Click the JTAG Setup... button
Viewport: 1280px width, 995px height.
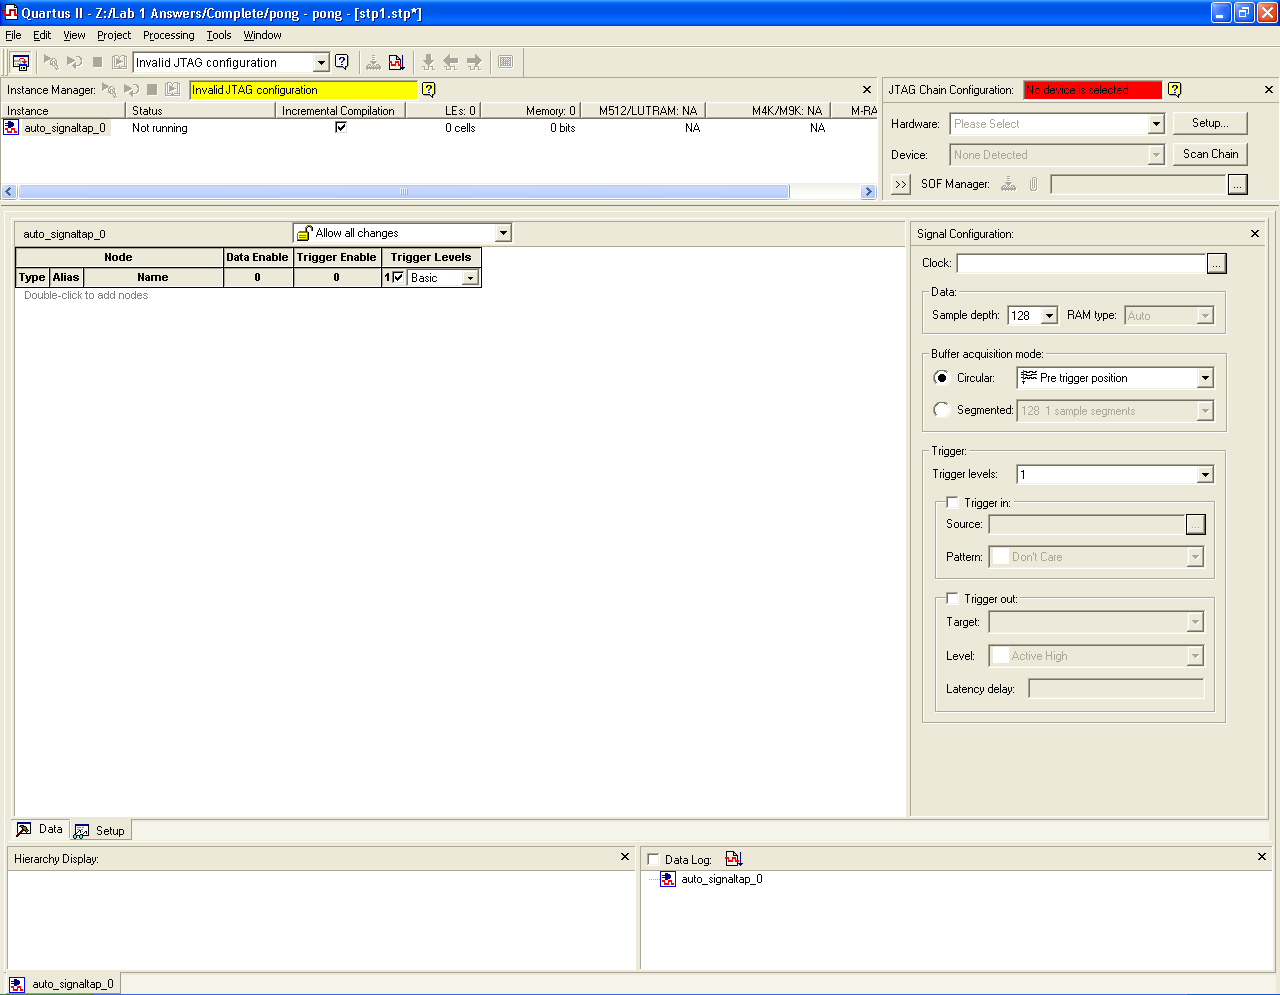pyautogui.click(x=1210, y=123)
